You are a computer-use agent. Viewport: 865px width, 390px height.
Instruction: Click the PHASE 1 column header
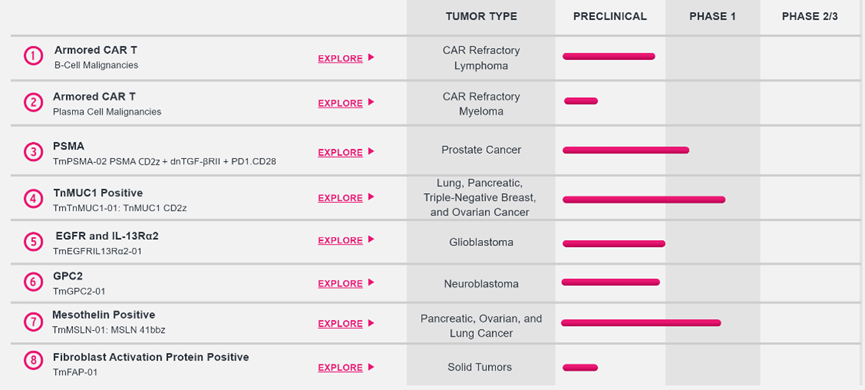tap(712, 17)
